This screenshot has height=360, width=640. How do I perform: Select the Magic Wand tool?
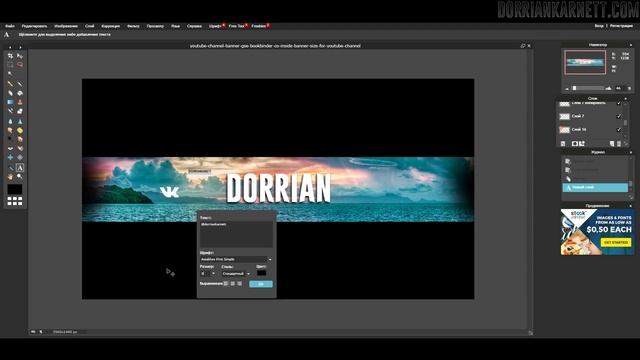(x=10, y=74)
